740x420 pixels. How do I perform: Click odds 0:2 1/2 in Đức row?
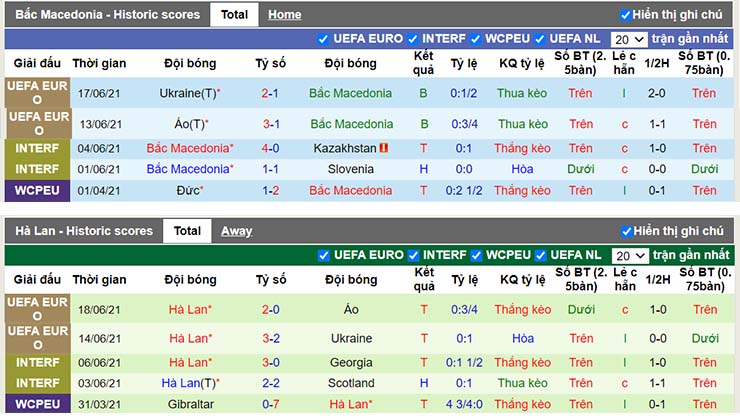464,191
